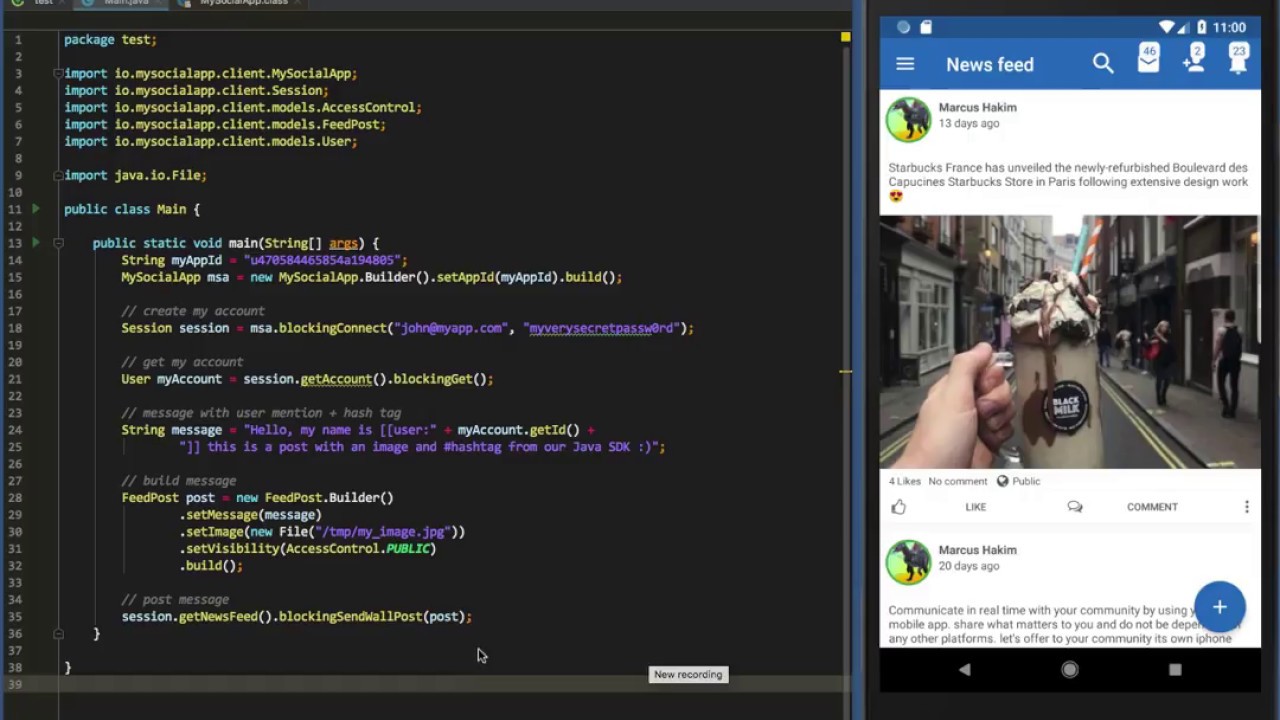1280x720 pixels.
Task: Tap the blue floating plus button
Action: click(x=1220, y=607)
